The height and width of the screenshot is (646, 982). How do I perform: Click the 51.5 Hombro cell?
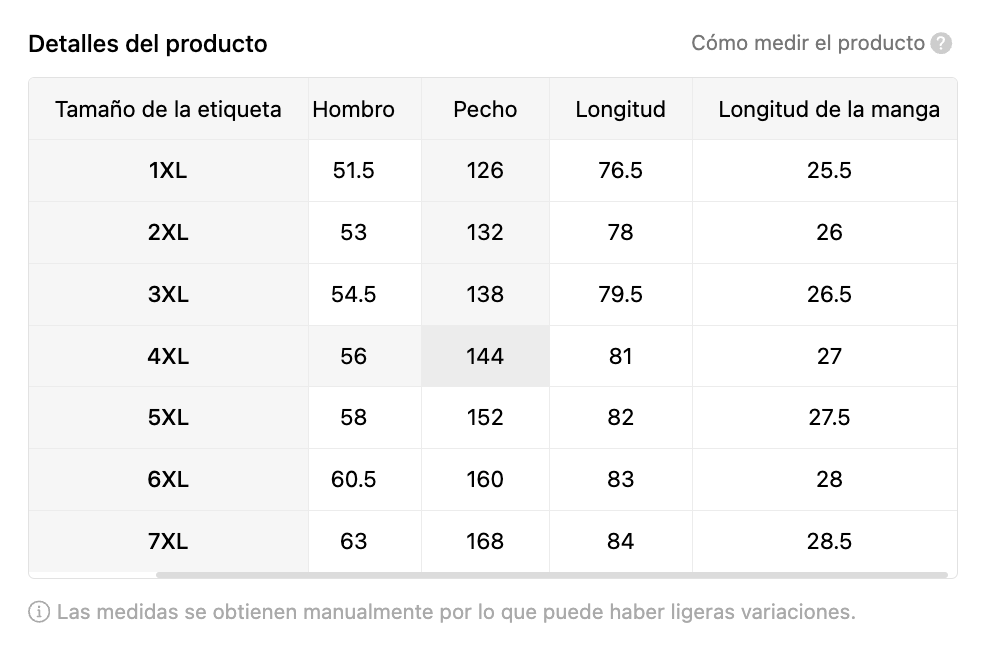coord(354,170)
